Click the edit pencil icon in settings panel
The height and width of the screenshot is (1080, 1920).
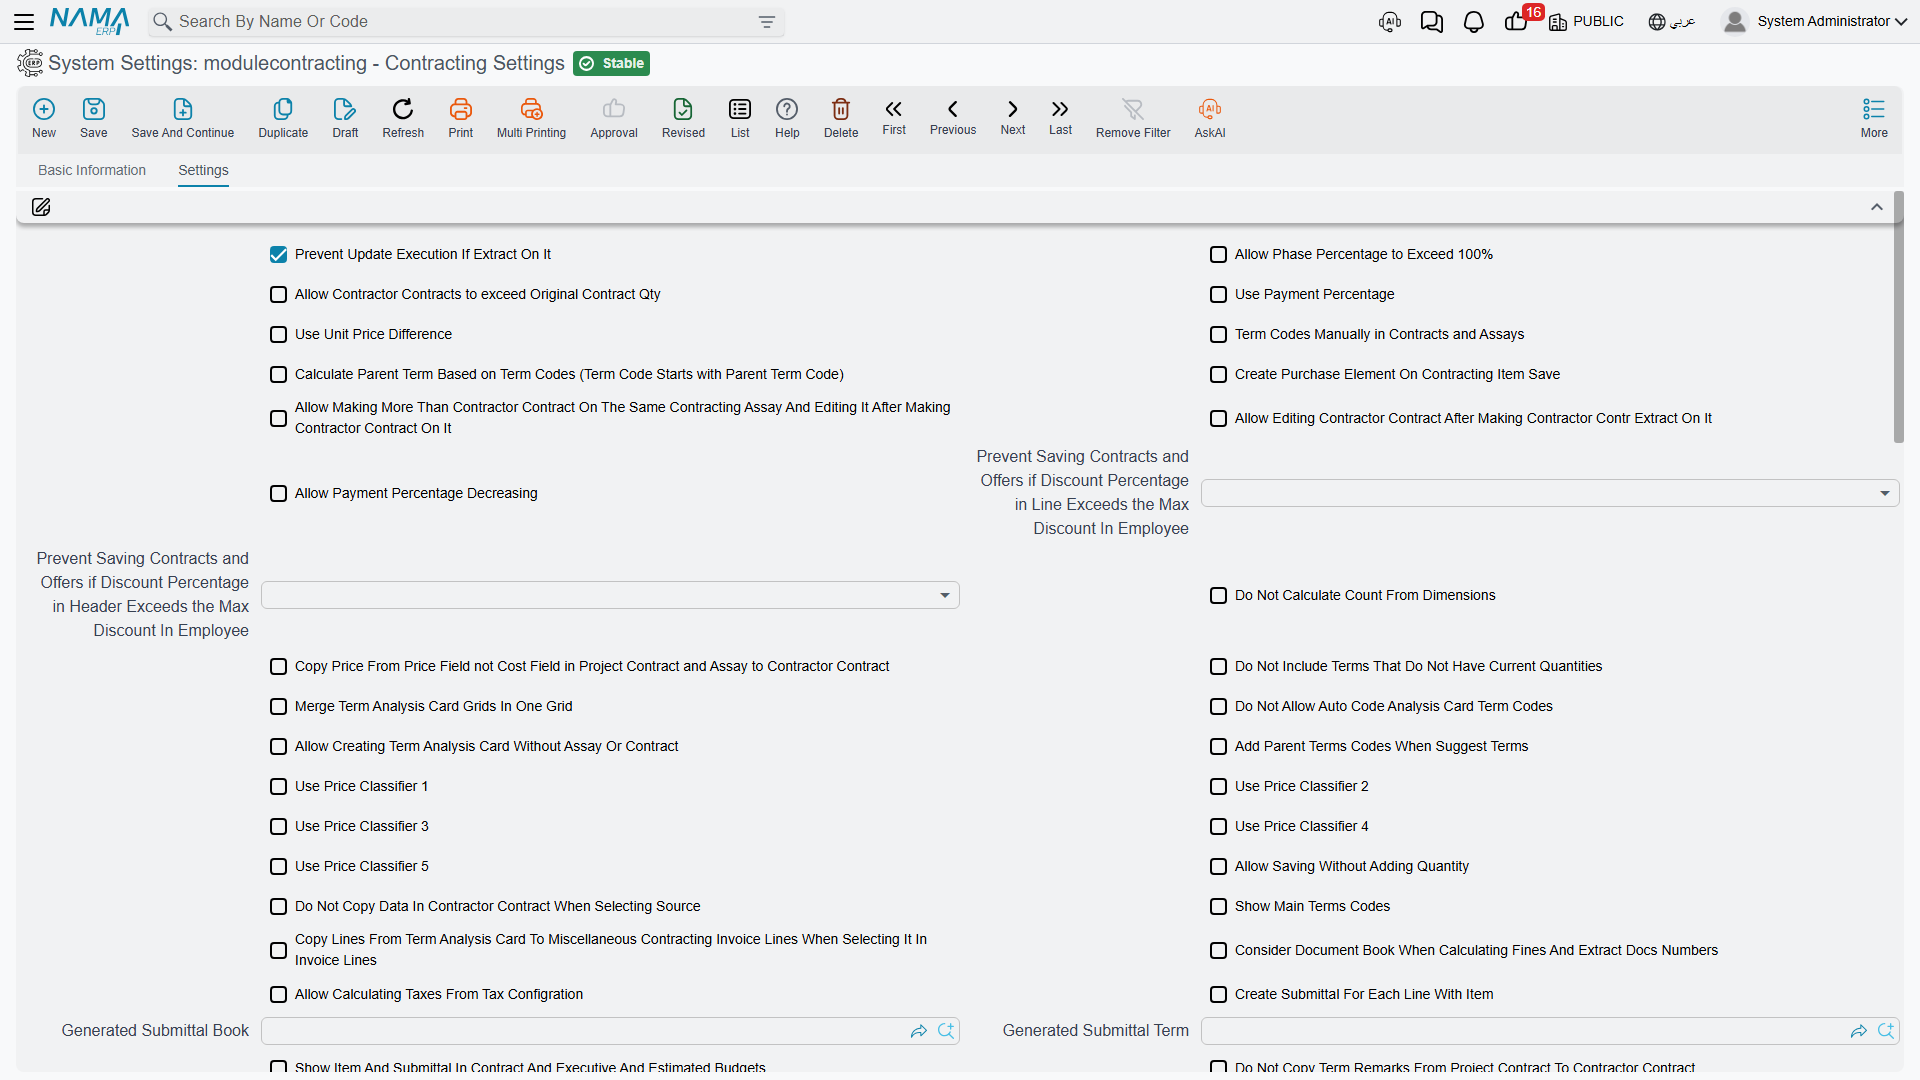[x=41, y=207]
